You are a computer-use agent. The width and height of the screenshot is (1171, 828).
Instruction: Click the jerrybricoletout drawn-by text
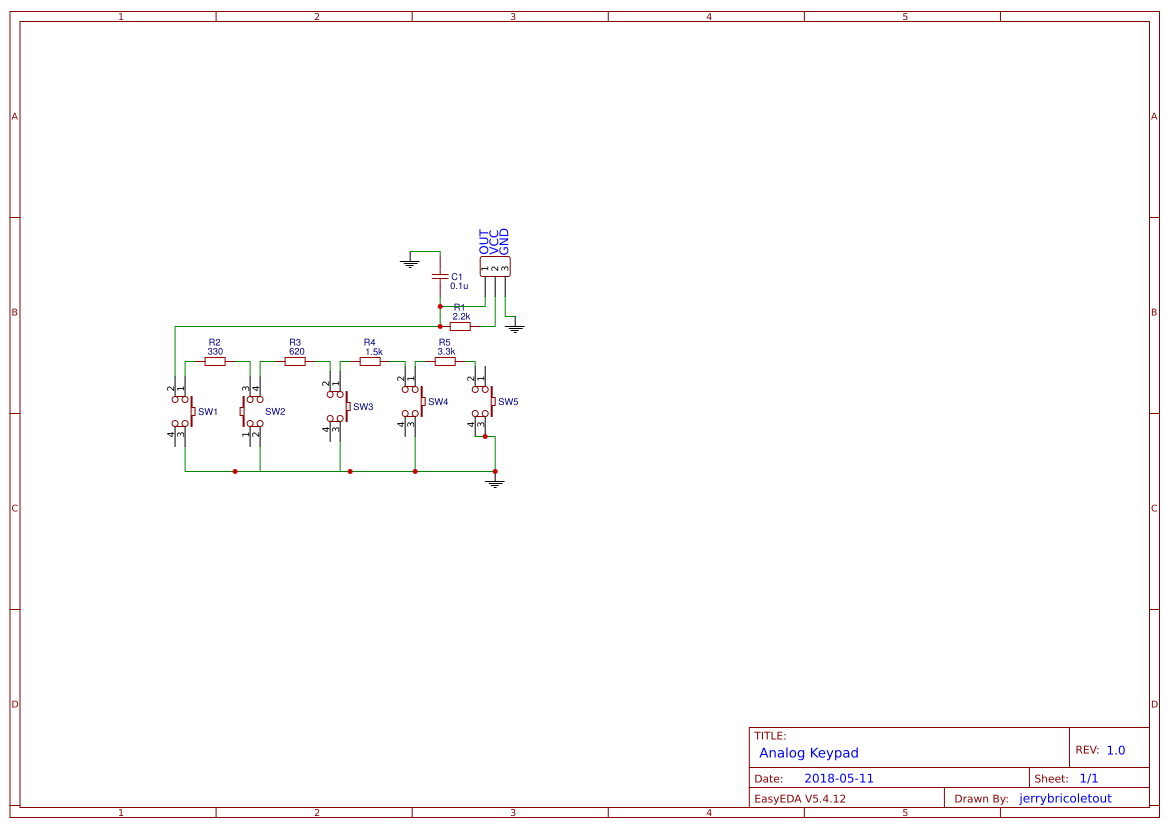[x=1065, y=797]
